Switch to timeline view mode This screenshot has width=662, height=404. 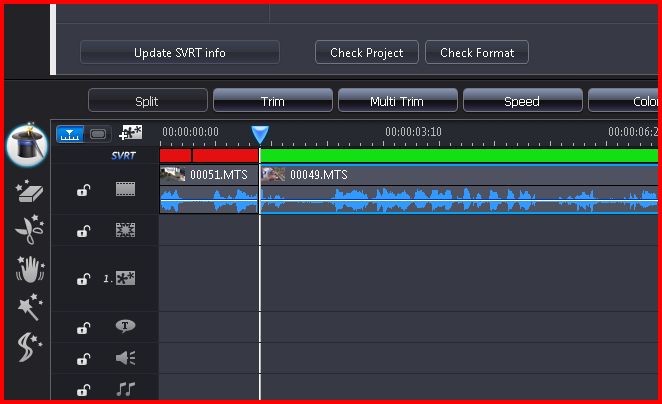70,133
